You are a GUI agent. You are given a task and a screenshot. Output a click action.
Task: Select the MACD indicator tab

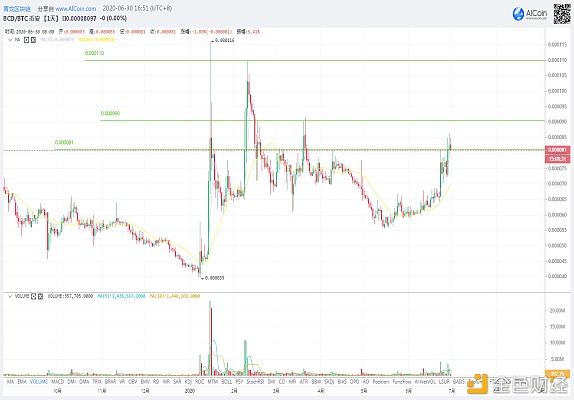57,382
